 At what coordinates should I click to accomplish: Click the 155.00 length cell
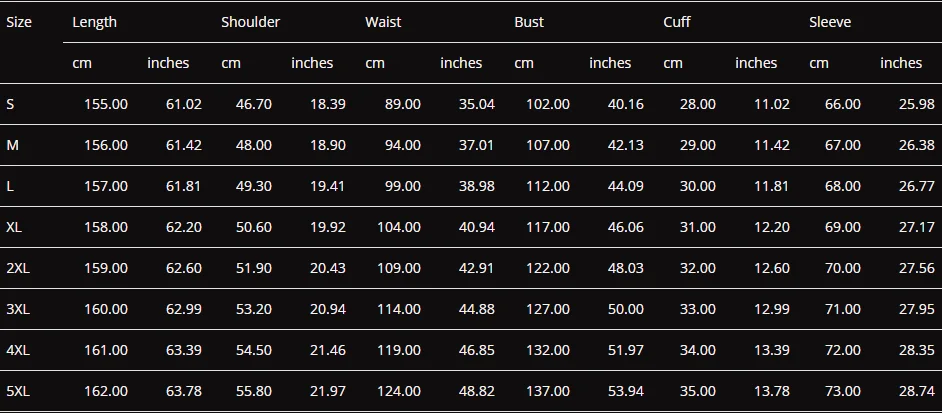click(x=106, y=104)
